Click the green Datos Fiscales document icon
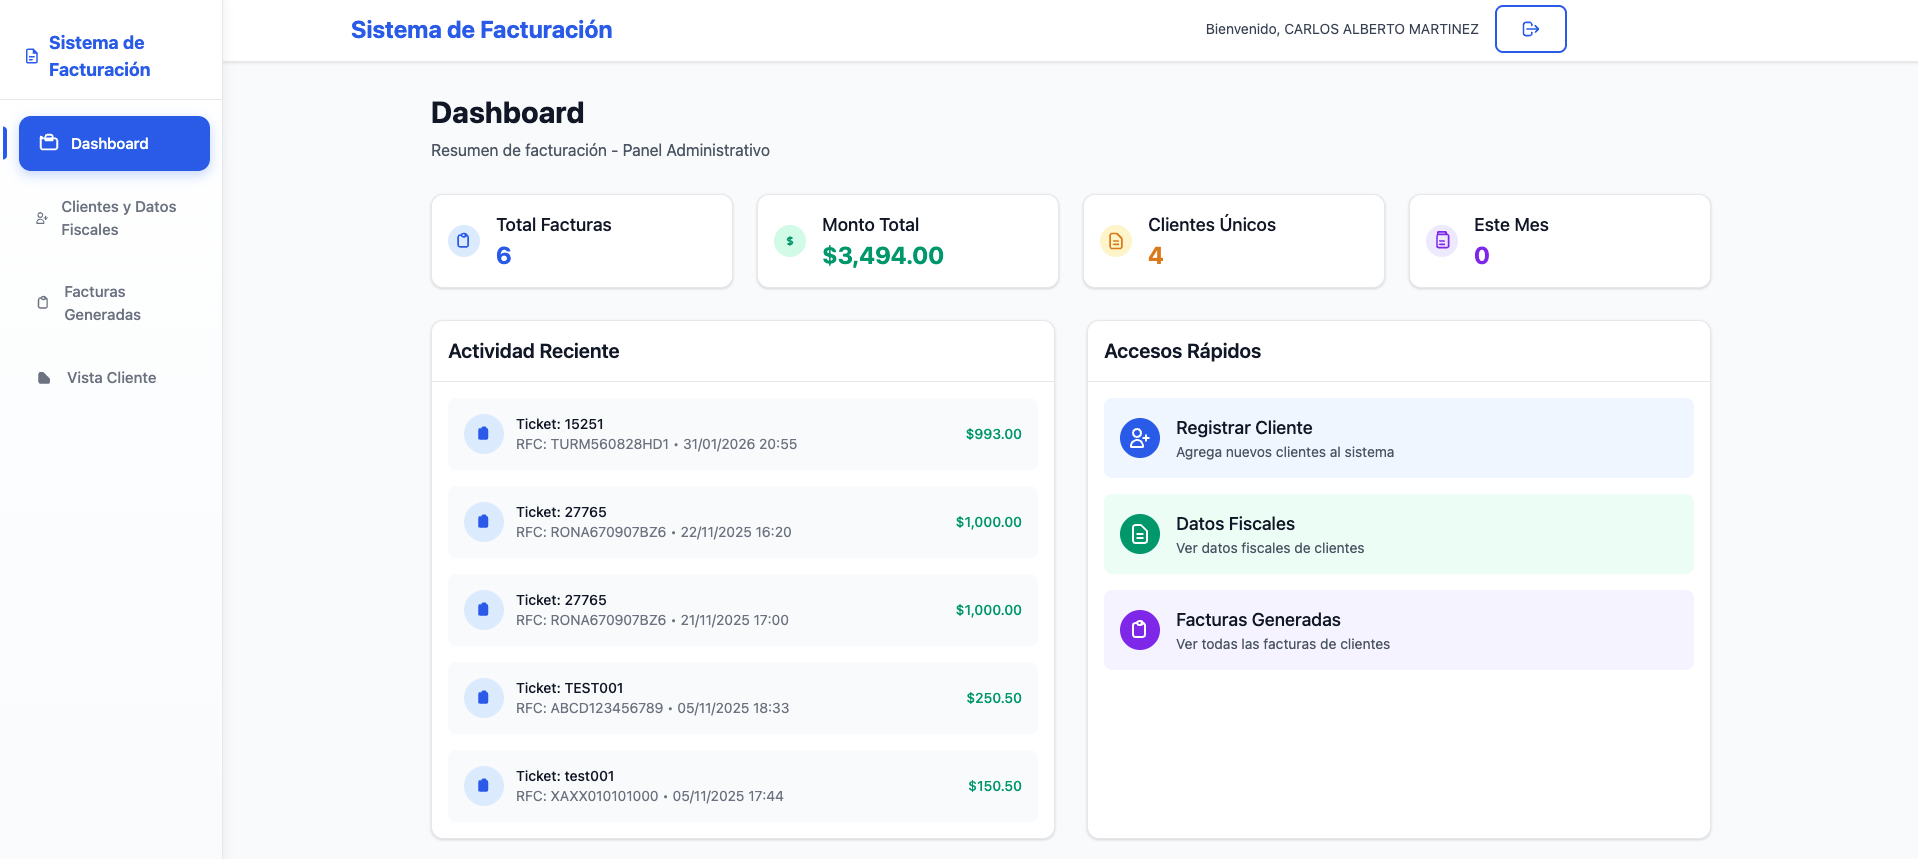 coord(1139,534)
